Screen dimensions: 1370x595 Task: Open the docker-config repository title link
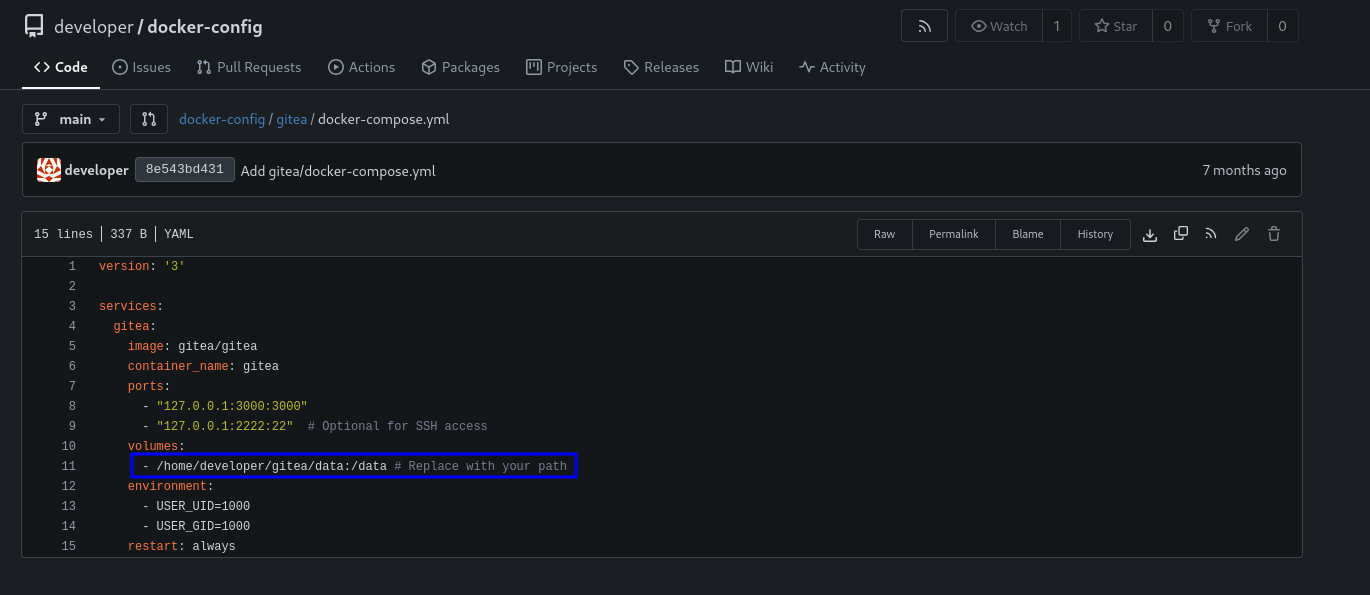click(x=205, y=27)
